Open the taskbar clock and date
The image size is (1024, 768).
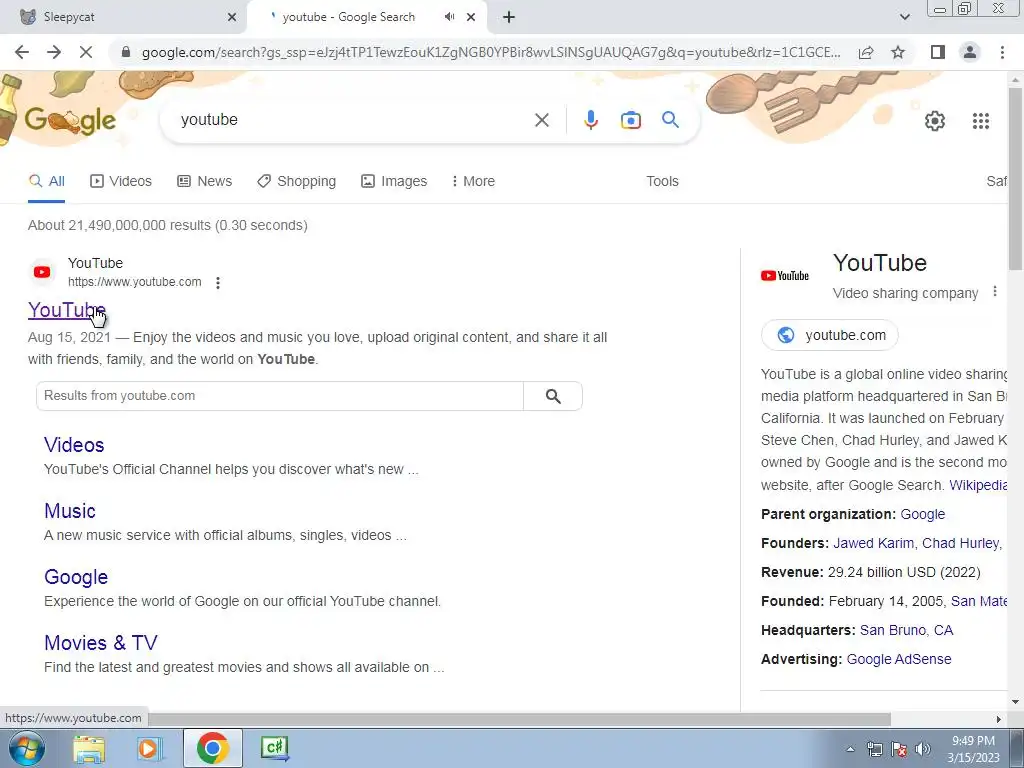pos(973,749)
